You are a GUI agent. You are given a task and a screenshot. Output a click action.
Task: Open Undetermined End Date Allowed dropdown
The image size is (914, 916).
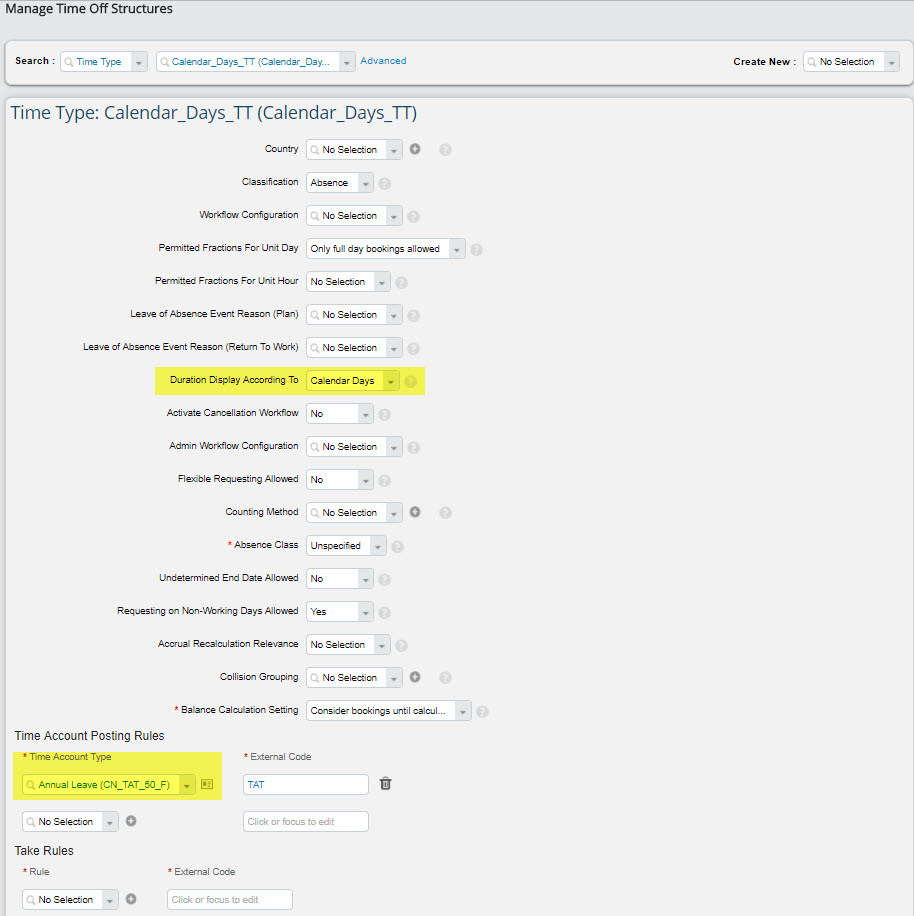coord(366,580)
